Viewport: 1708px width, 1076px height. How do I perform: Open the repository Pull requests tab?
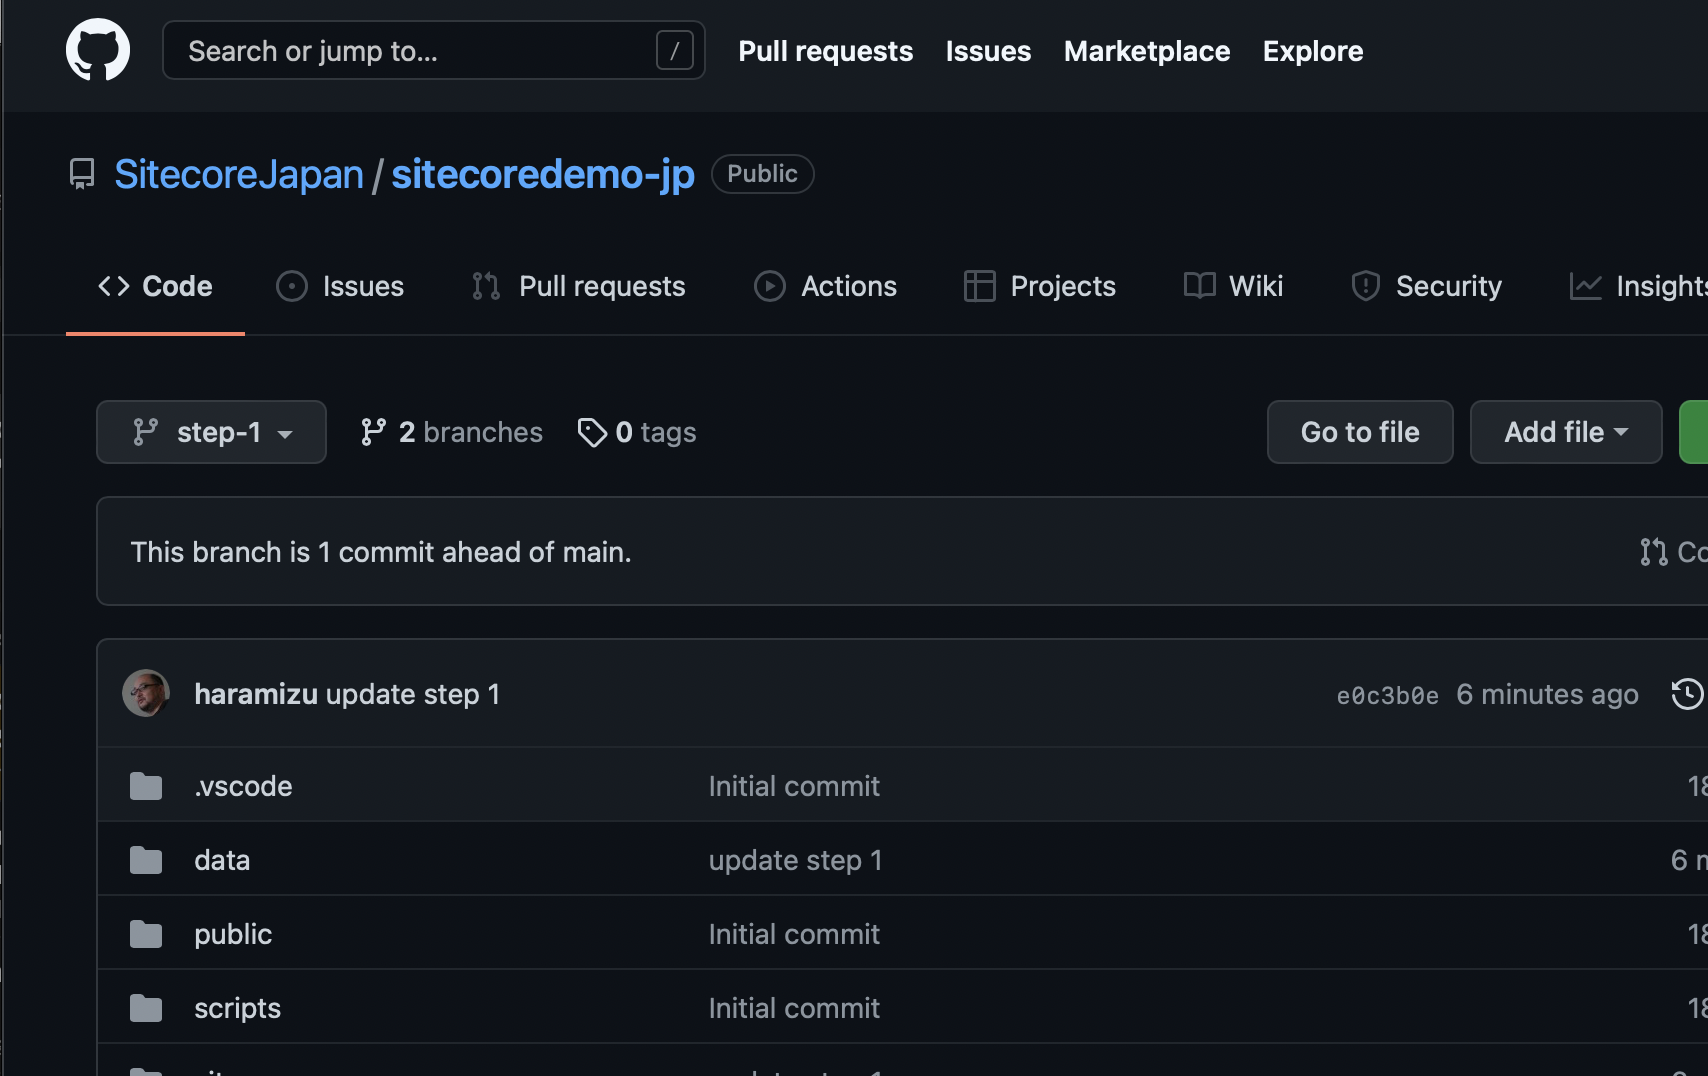point(578,286)
